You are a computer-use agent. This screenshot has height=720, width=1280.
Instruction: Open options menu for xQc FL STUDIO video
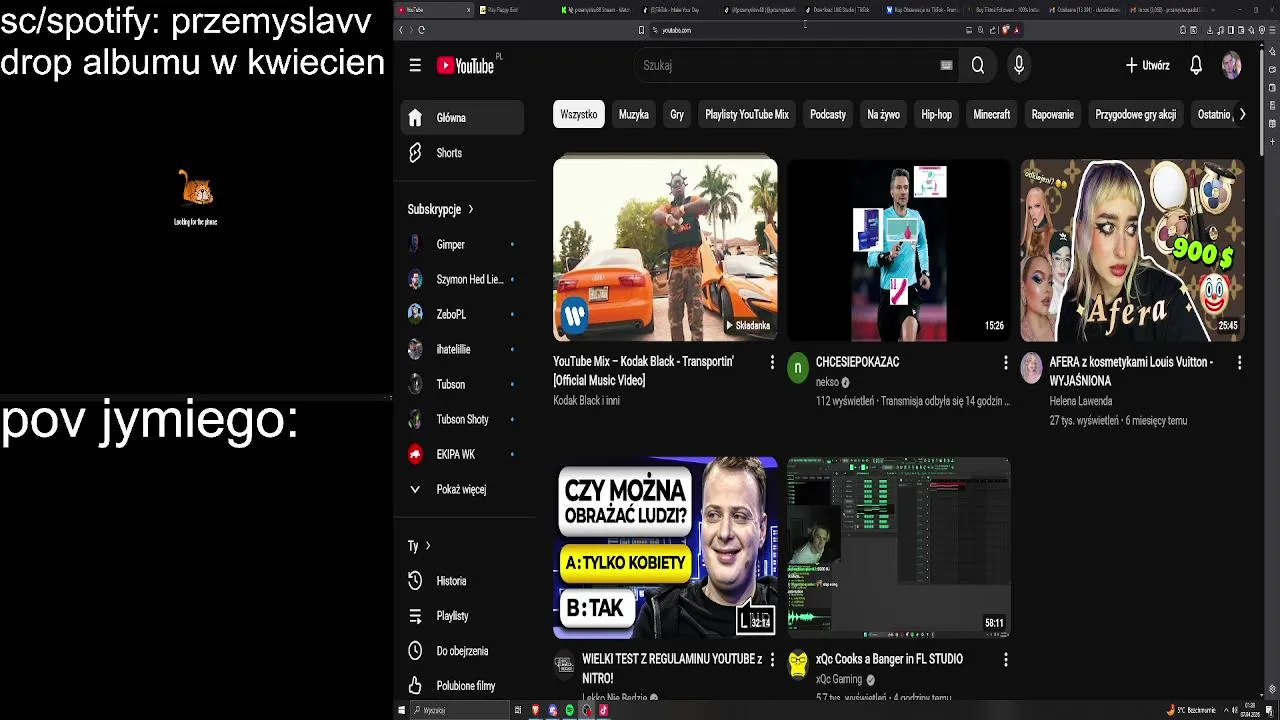point(1006,660)
